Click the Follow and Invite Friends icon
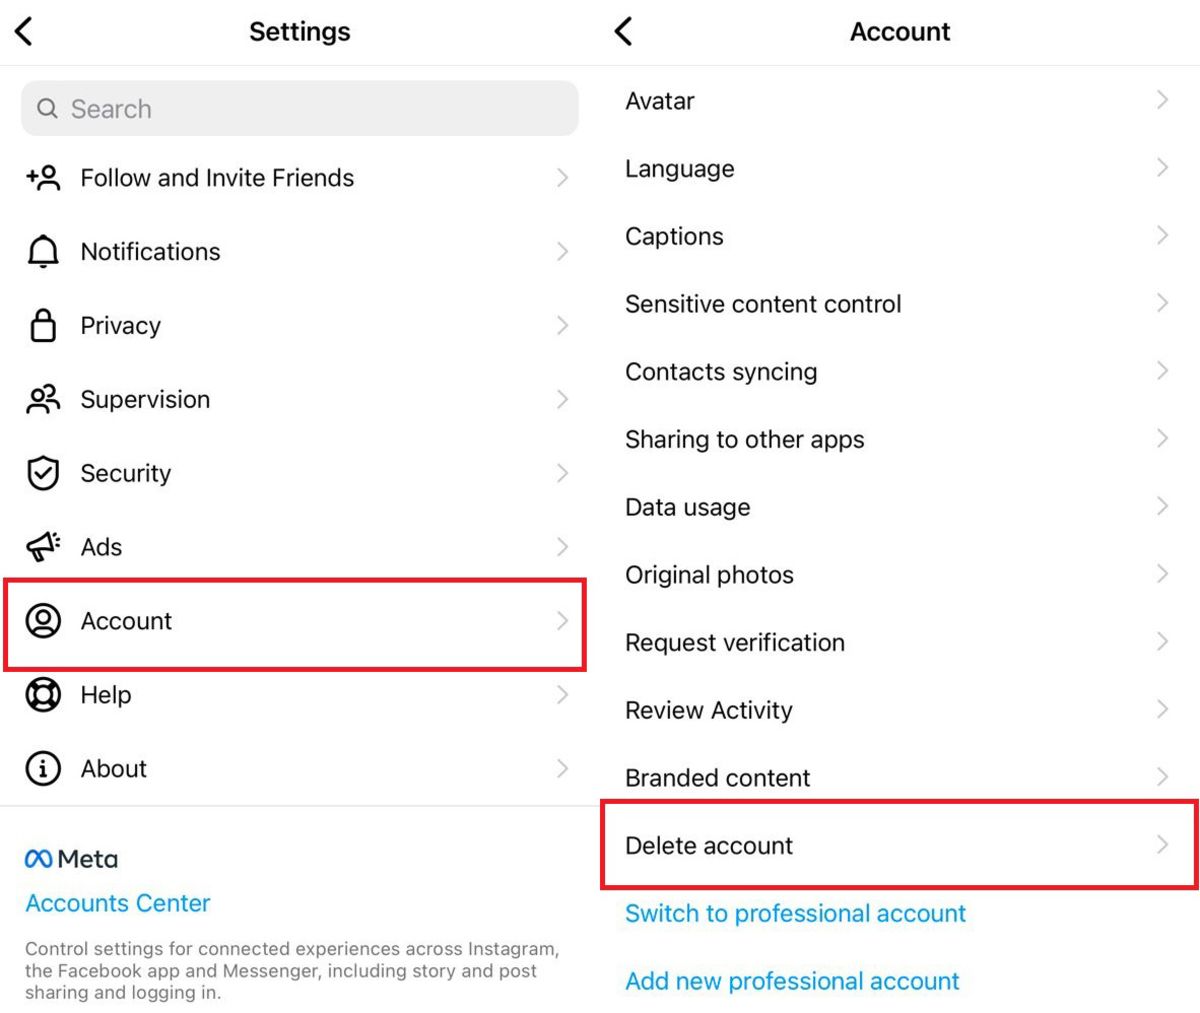Screen dimensions: 1200x1013 point(43,178)
